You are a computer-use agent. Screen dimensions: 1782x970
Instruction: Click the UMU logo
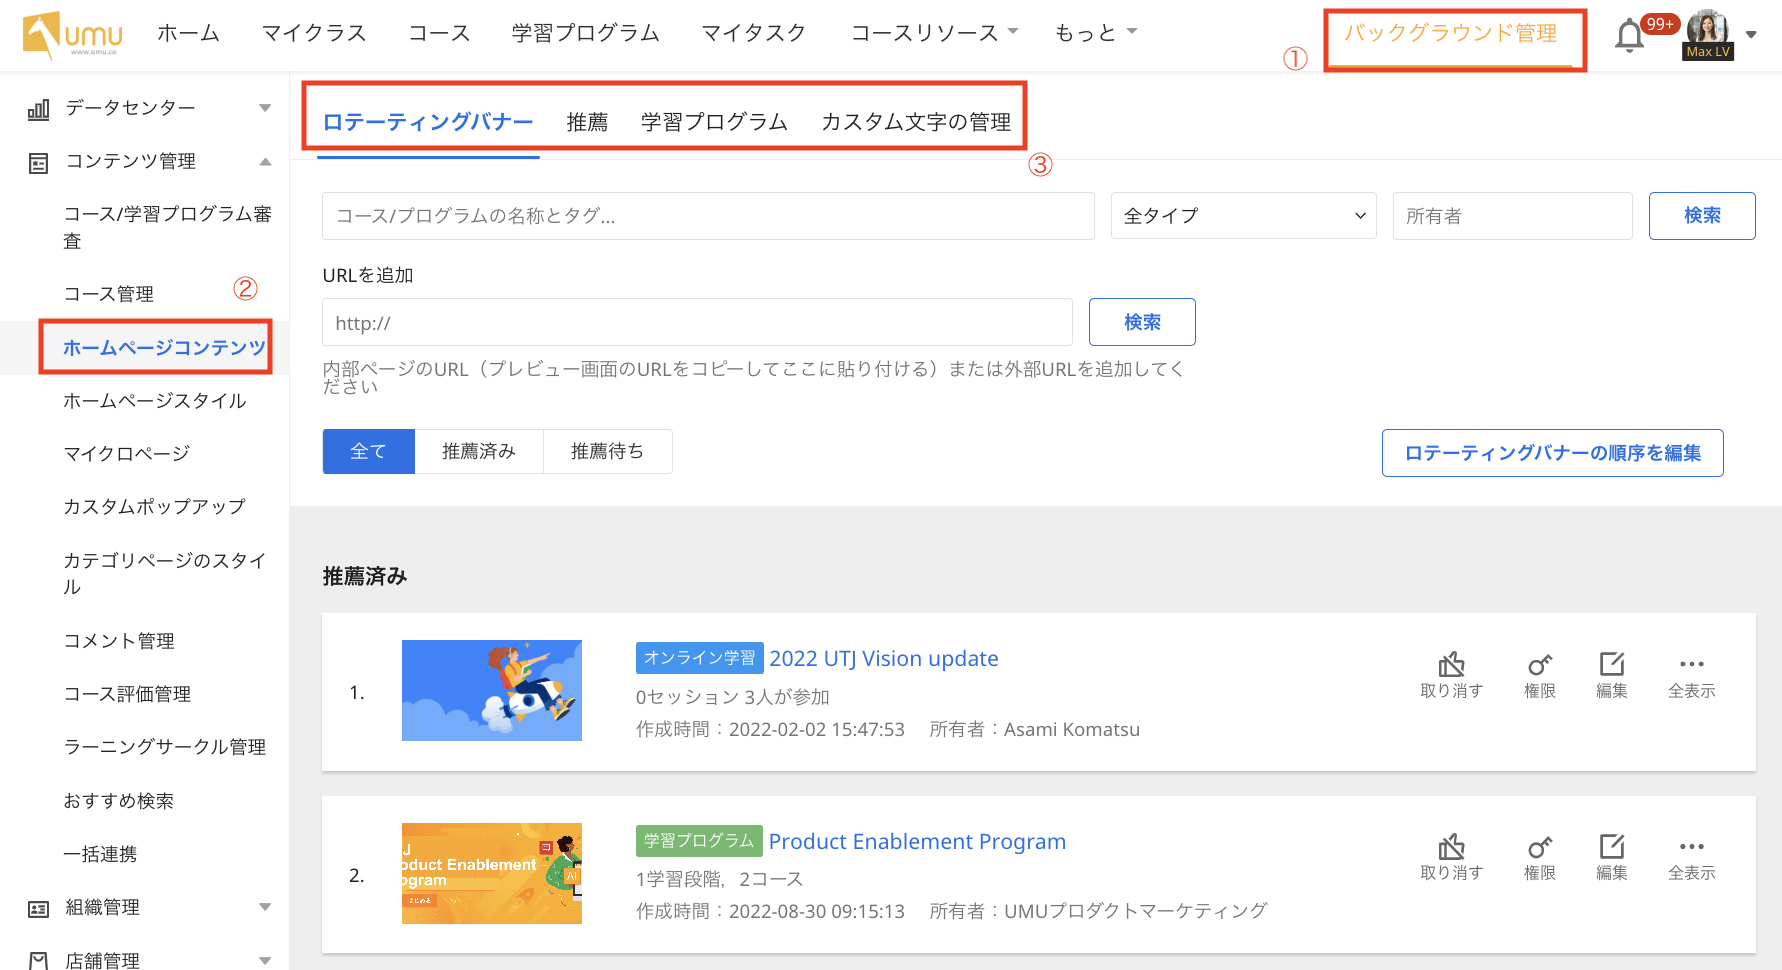(x=73, y=35)
